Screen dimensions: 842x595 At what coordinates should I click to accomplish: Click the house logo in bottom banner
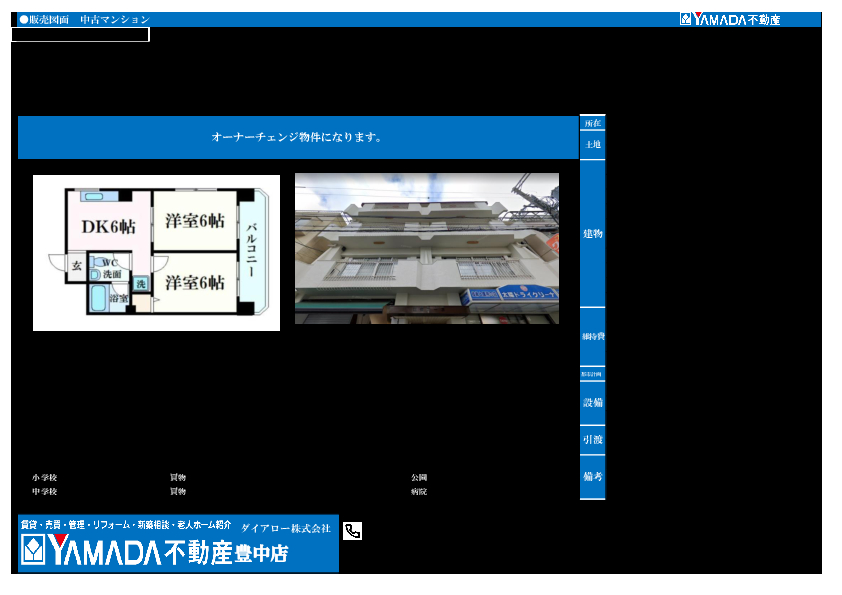click(x=34, y=550)
